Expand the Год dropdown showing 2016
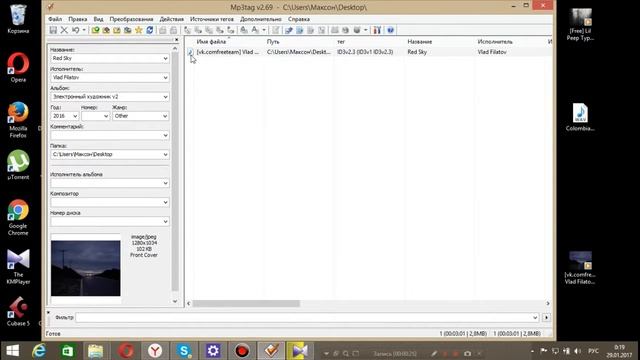 [75, 116]
